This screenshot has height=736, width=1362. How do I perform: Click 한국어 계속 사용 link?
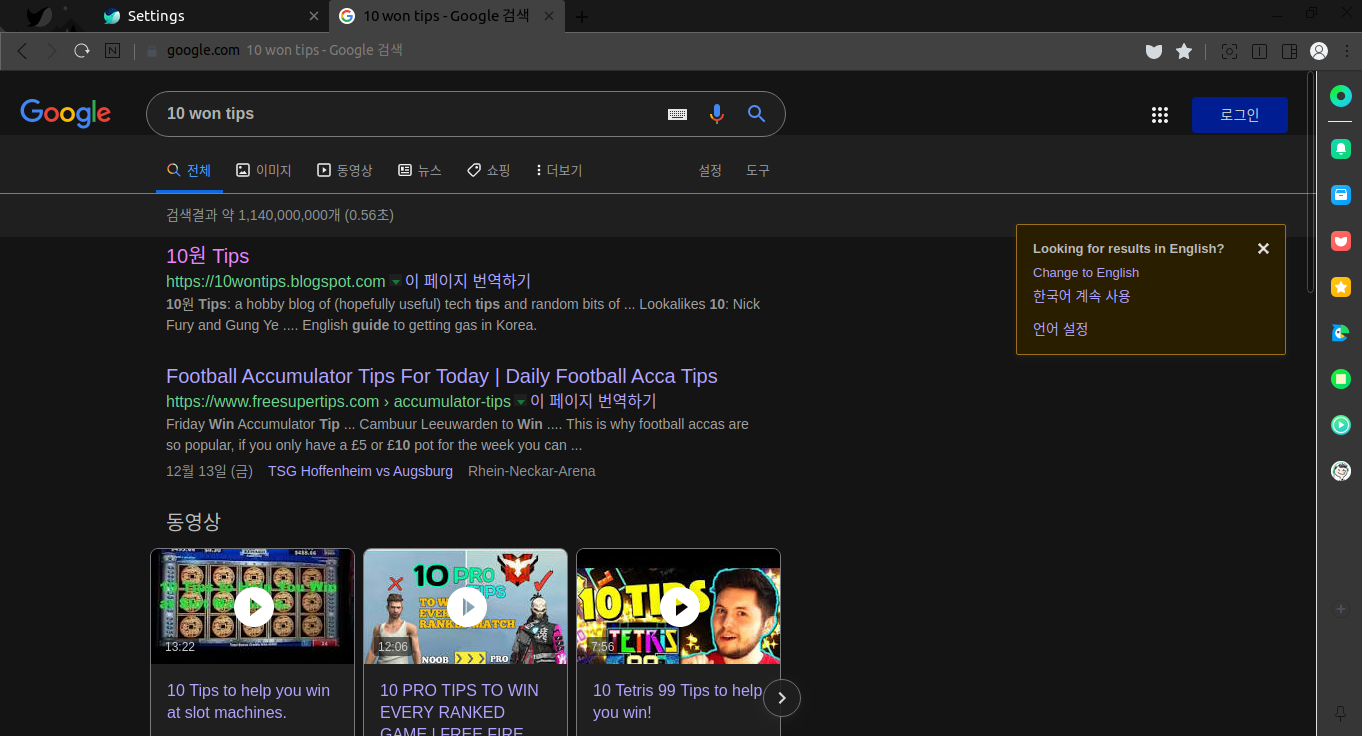tap(1082, 296)
